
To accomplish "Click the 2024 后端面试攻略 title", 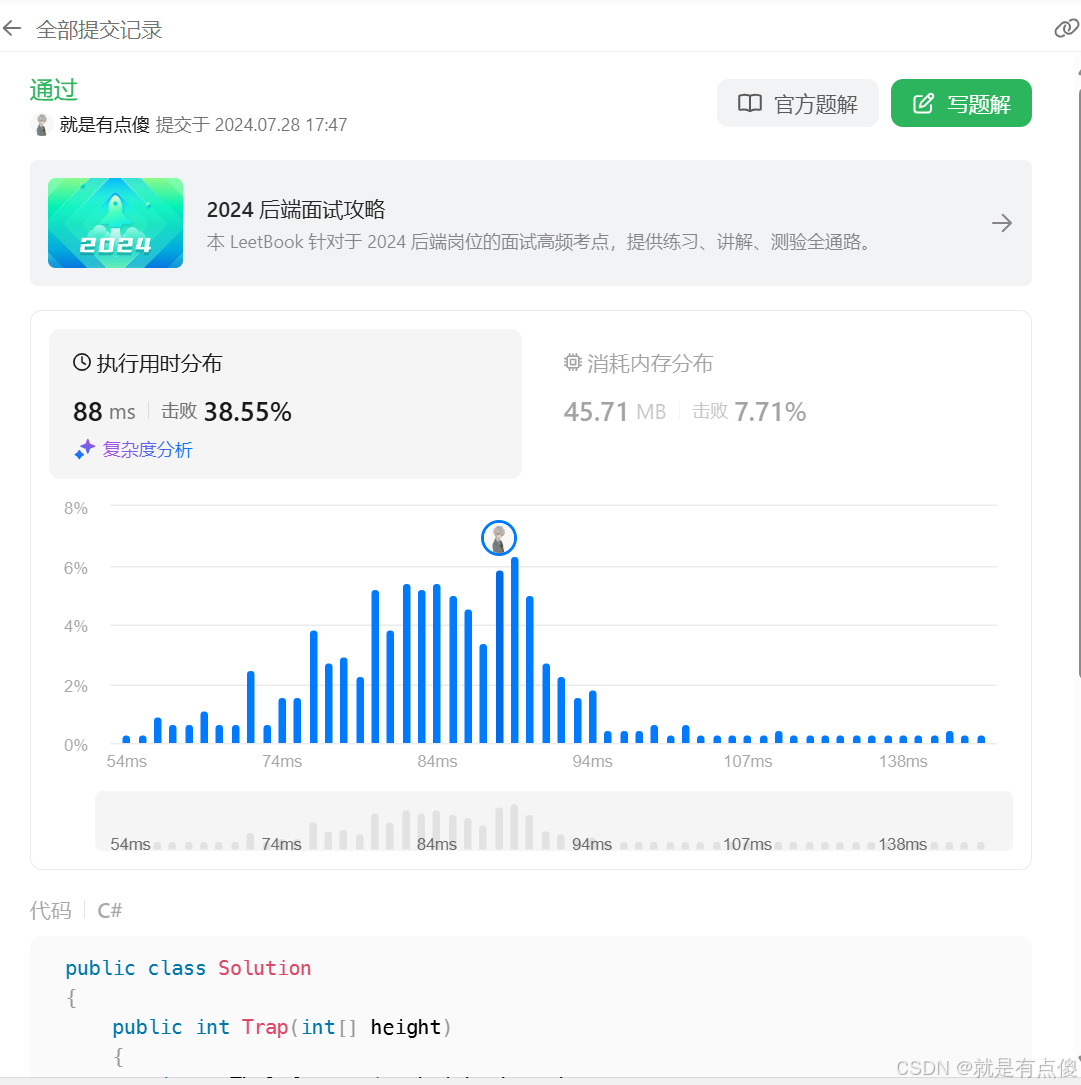I will coord(296,210).
